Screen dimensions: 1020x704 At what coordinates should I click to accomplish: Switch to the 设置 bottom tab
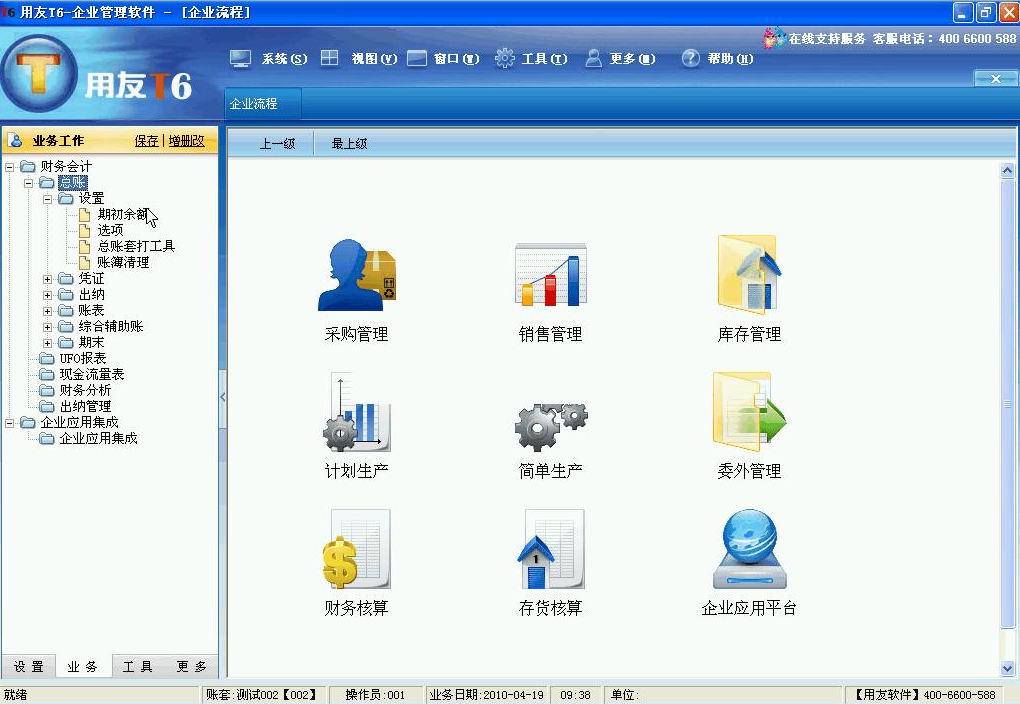(29, 666)
